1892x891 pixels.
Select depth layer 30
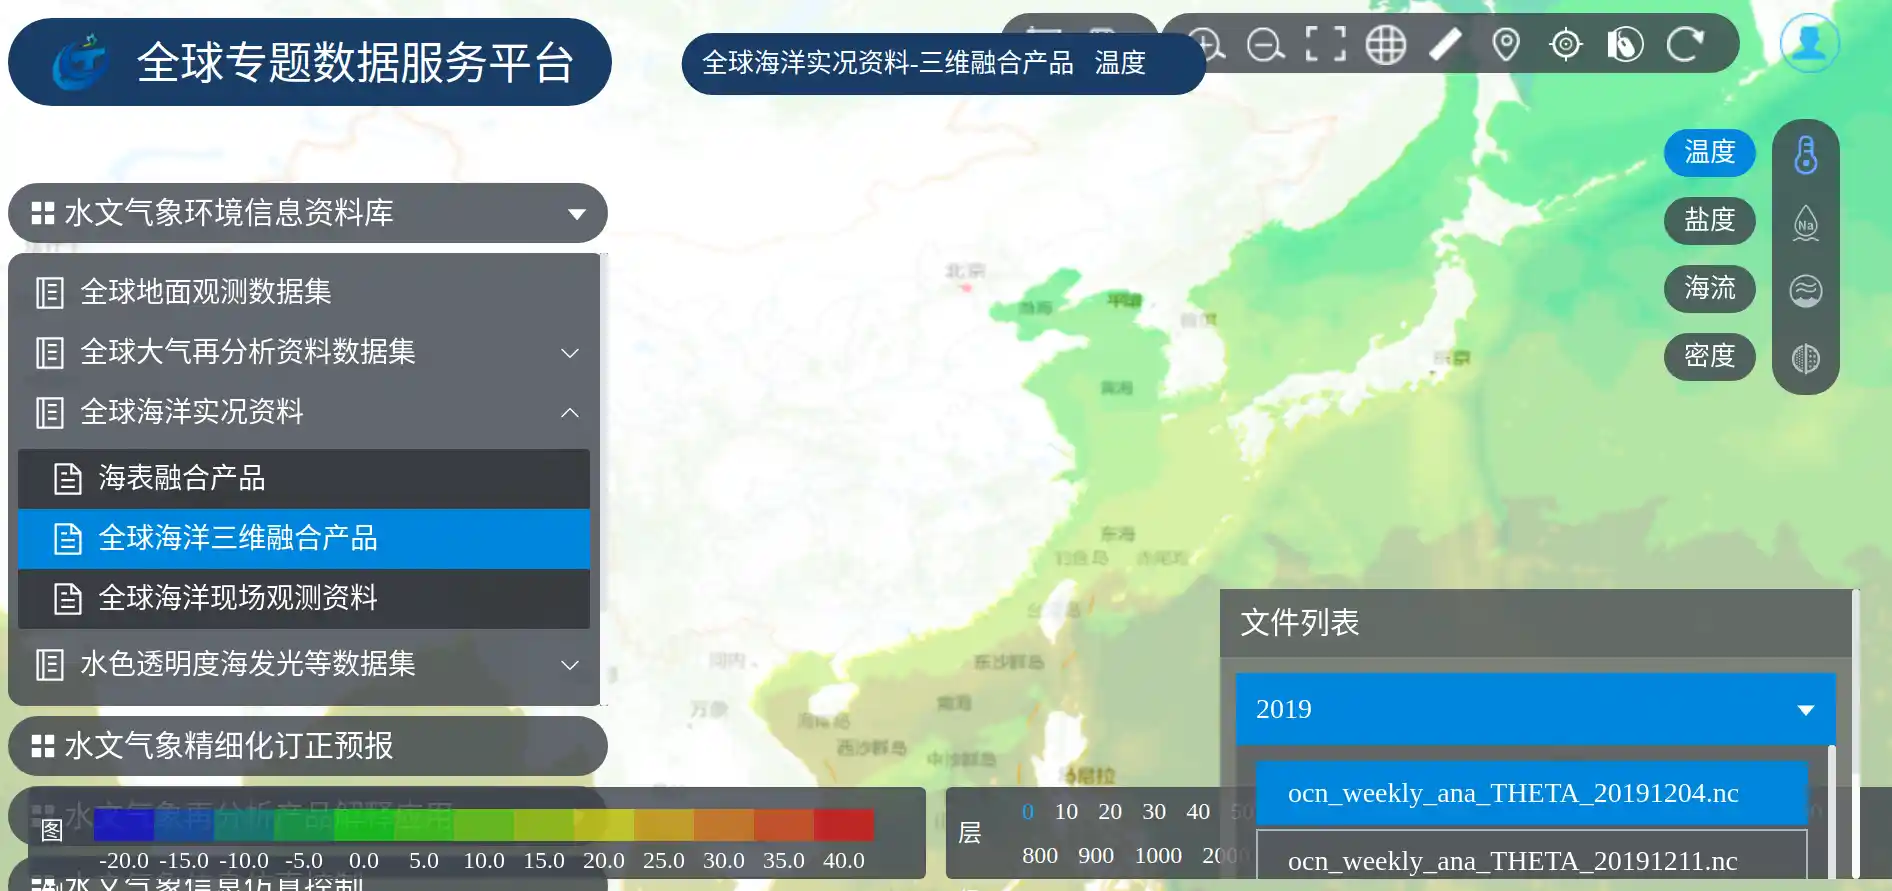click(1154, 812)
